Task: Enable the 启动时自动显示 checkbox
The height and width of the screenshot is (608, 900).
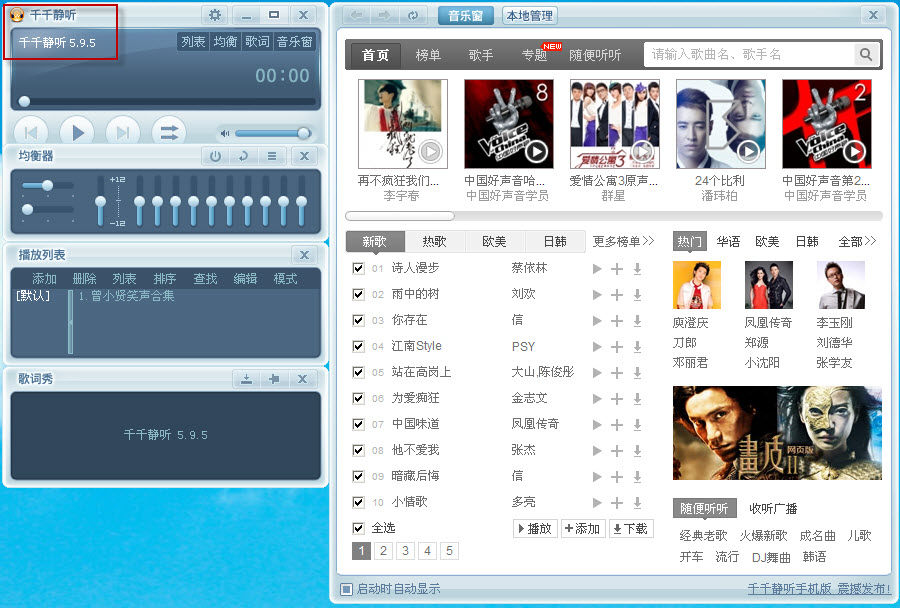Action: (345, 589)
